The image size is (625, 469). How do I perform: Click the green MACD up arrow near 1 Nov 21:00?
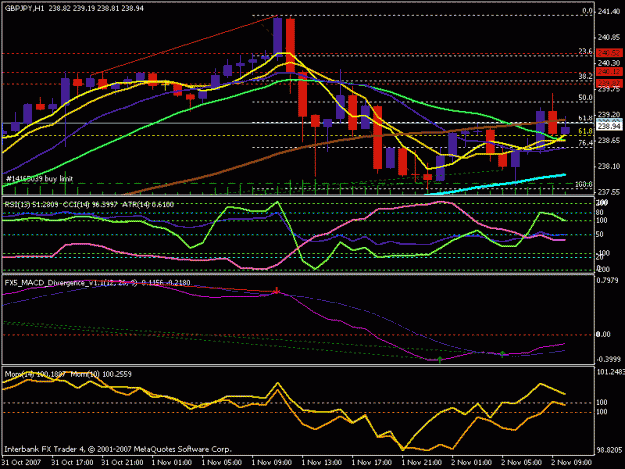(440, 360)
